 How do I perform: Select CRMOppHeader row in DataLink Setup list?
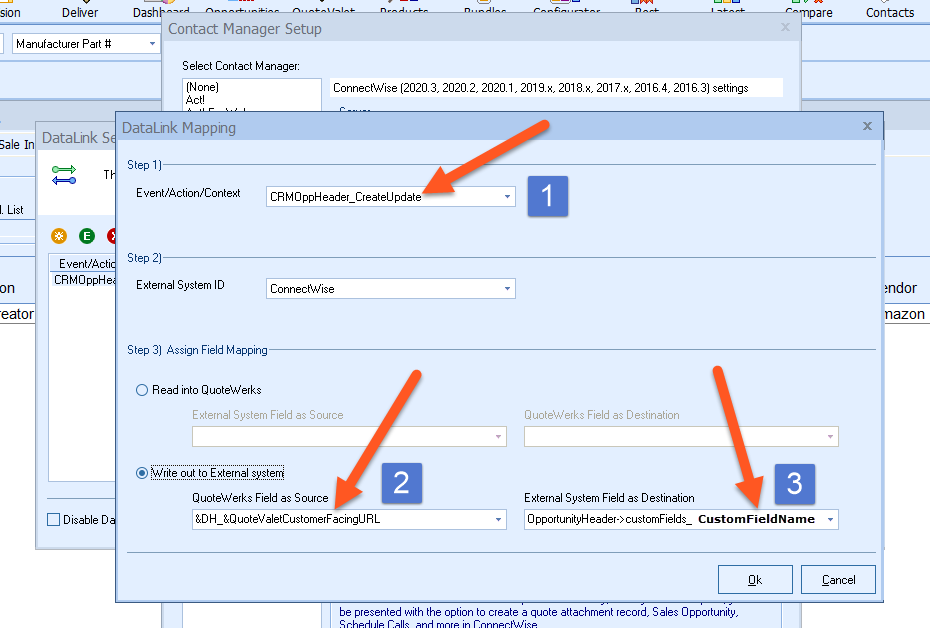[x=83, y=280]
